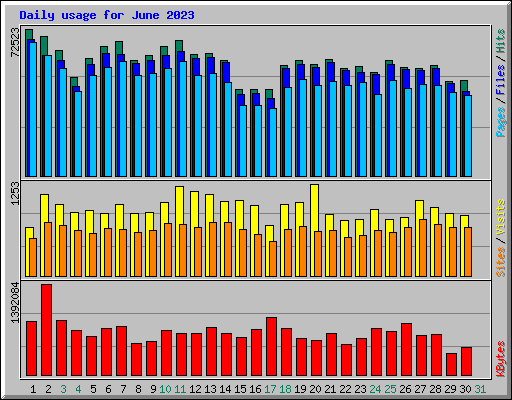Screen dimensions: 512x400
Task: Click day label 12
Action: coord(195,389)
